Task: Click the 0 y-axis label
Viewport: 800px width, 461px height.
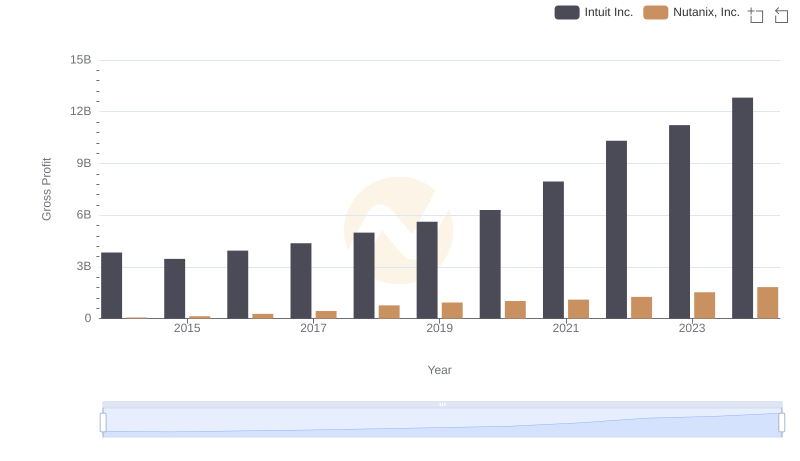Action: click(88, 318)
